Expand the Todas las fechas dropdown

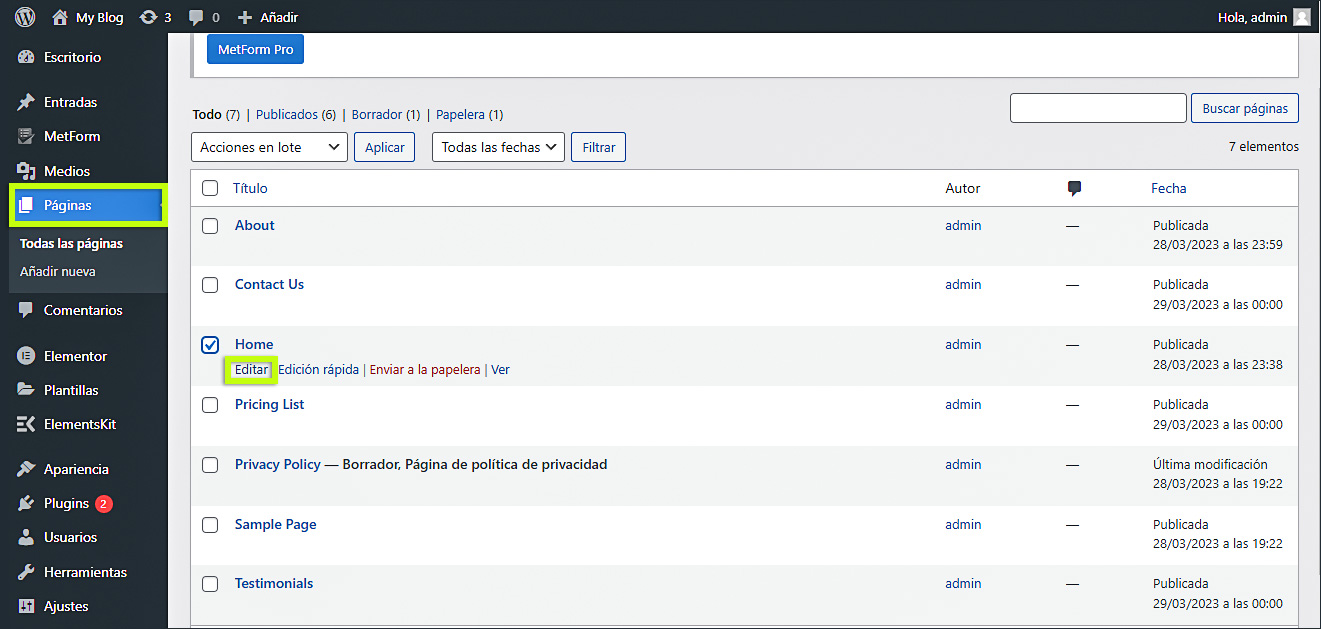pos(498,147)
